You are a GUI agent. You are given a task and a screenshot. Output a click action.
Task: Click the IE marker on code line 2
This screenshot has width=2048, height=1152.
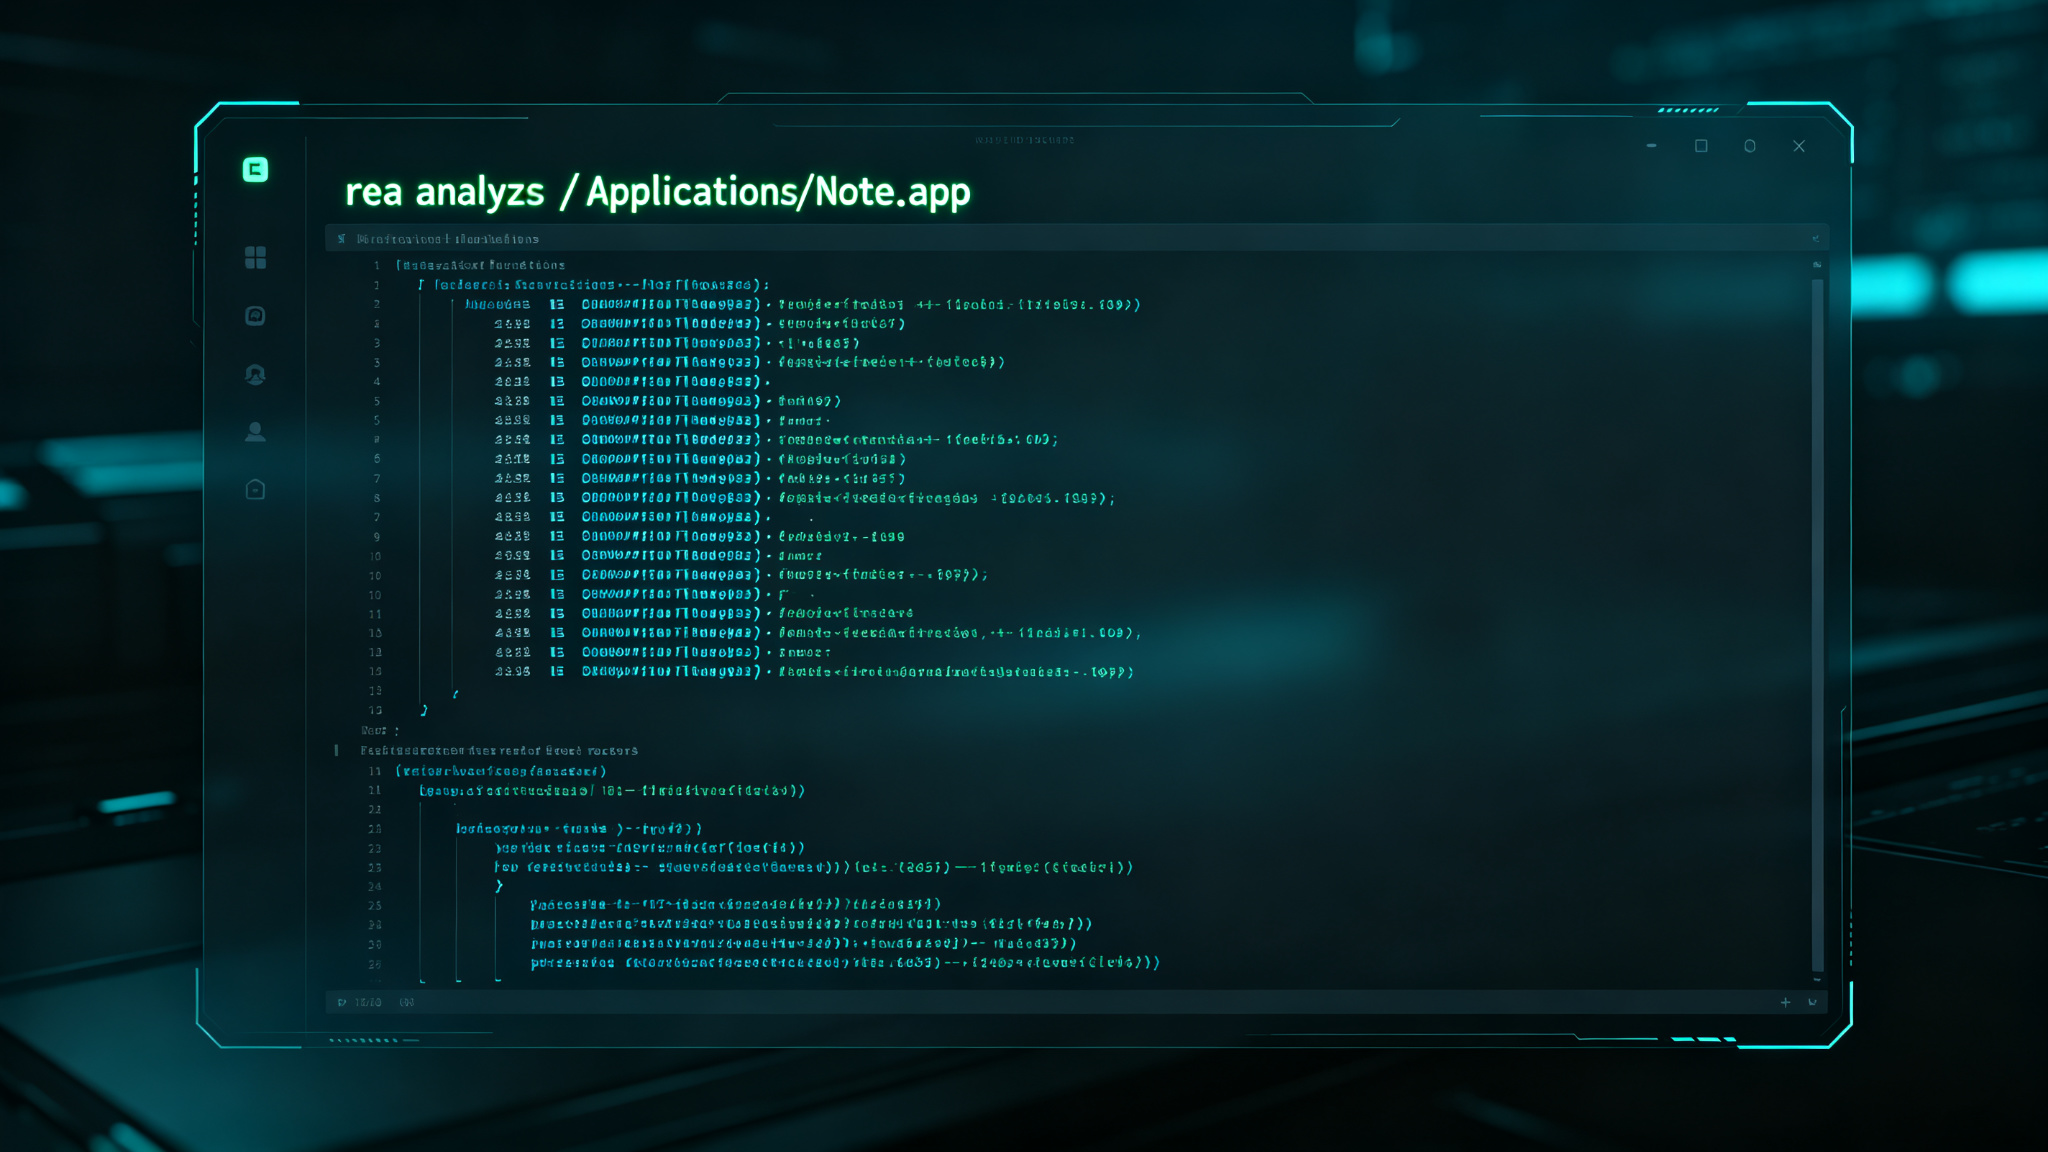coord(557,305)
